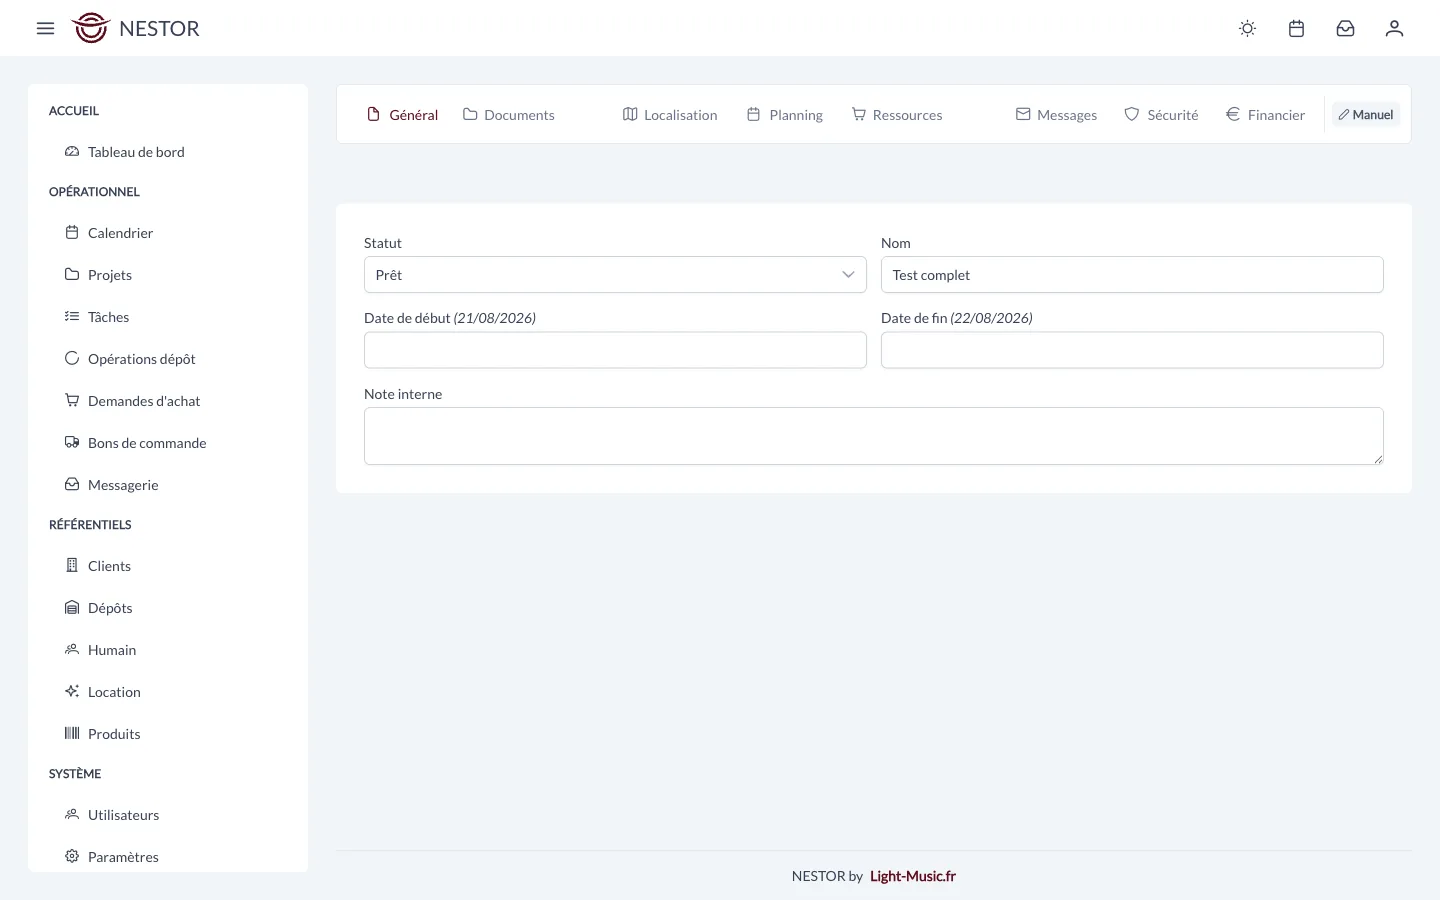Switch to the Financier tab

click(x=1265, y=115)
